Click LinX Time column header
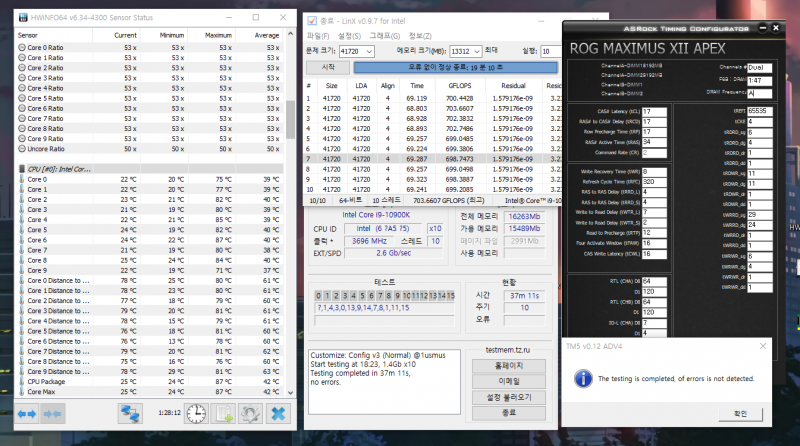Viewport: 800px width, 446px height. coord(417,86)
